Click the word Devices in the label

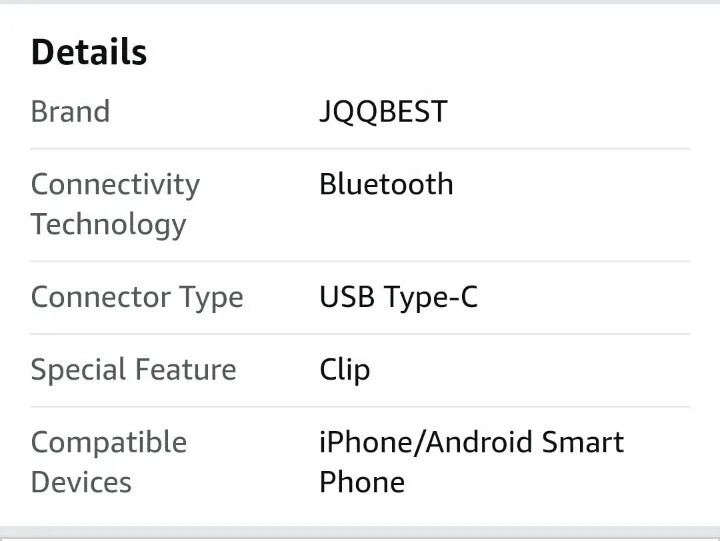(81, 482)
